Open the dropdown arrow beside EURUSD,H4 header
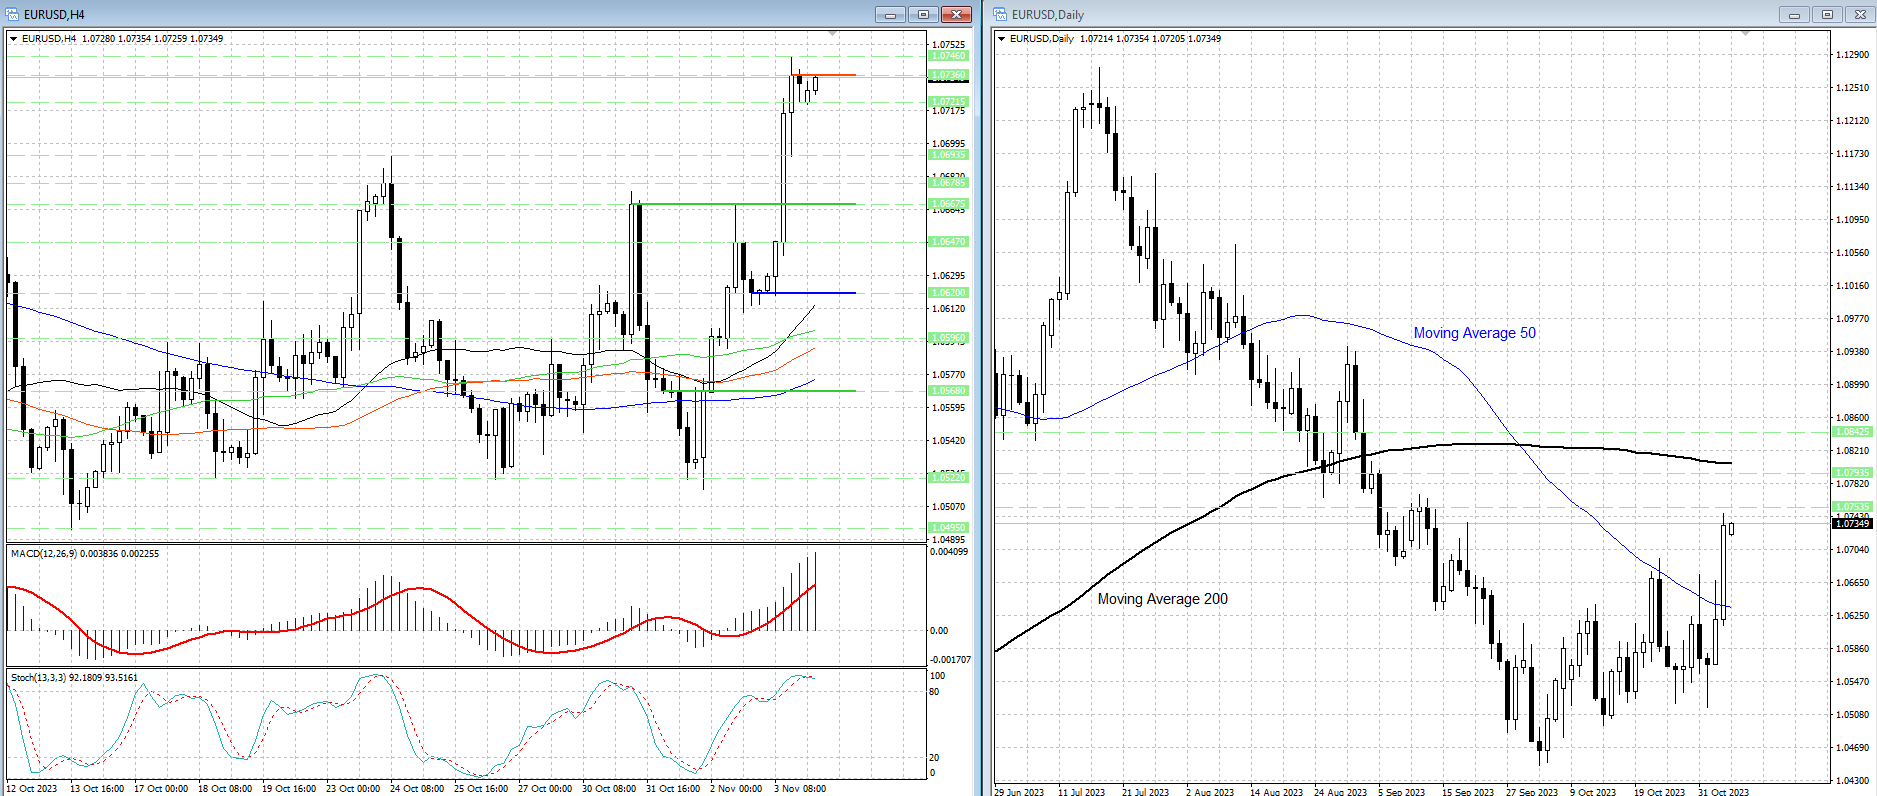1877x796 pixels. (x=14, y=39)
